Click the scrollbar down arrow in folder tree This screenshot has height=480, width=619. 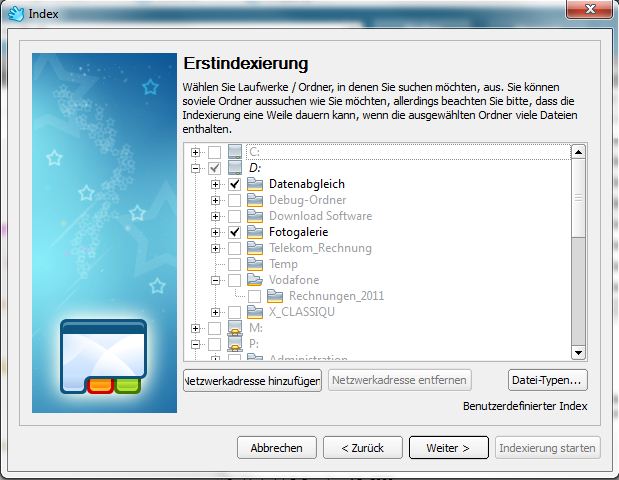pos(577,352)
